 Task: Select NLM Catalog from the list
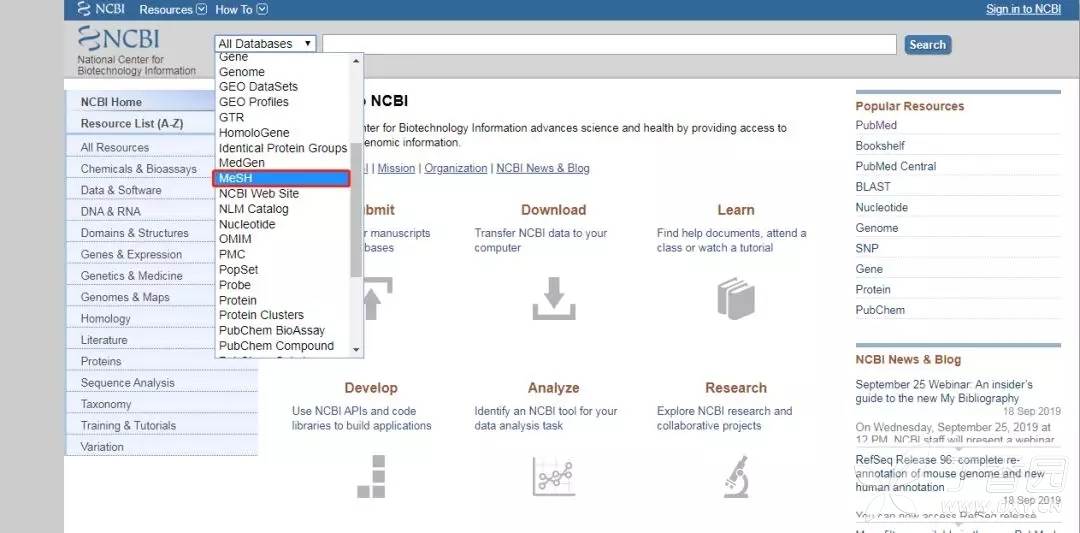(x=253, y=209)
